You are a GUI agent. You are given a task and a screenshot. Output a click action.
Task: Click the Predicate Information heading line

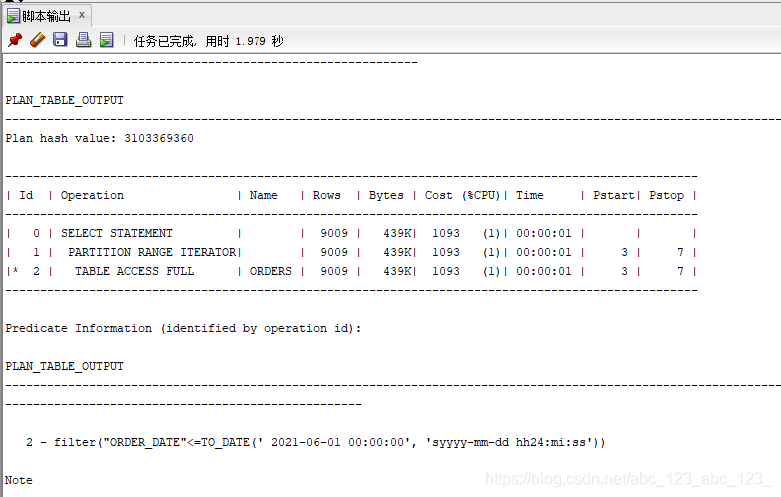point(183,328)
